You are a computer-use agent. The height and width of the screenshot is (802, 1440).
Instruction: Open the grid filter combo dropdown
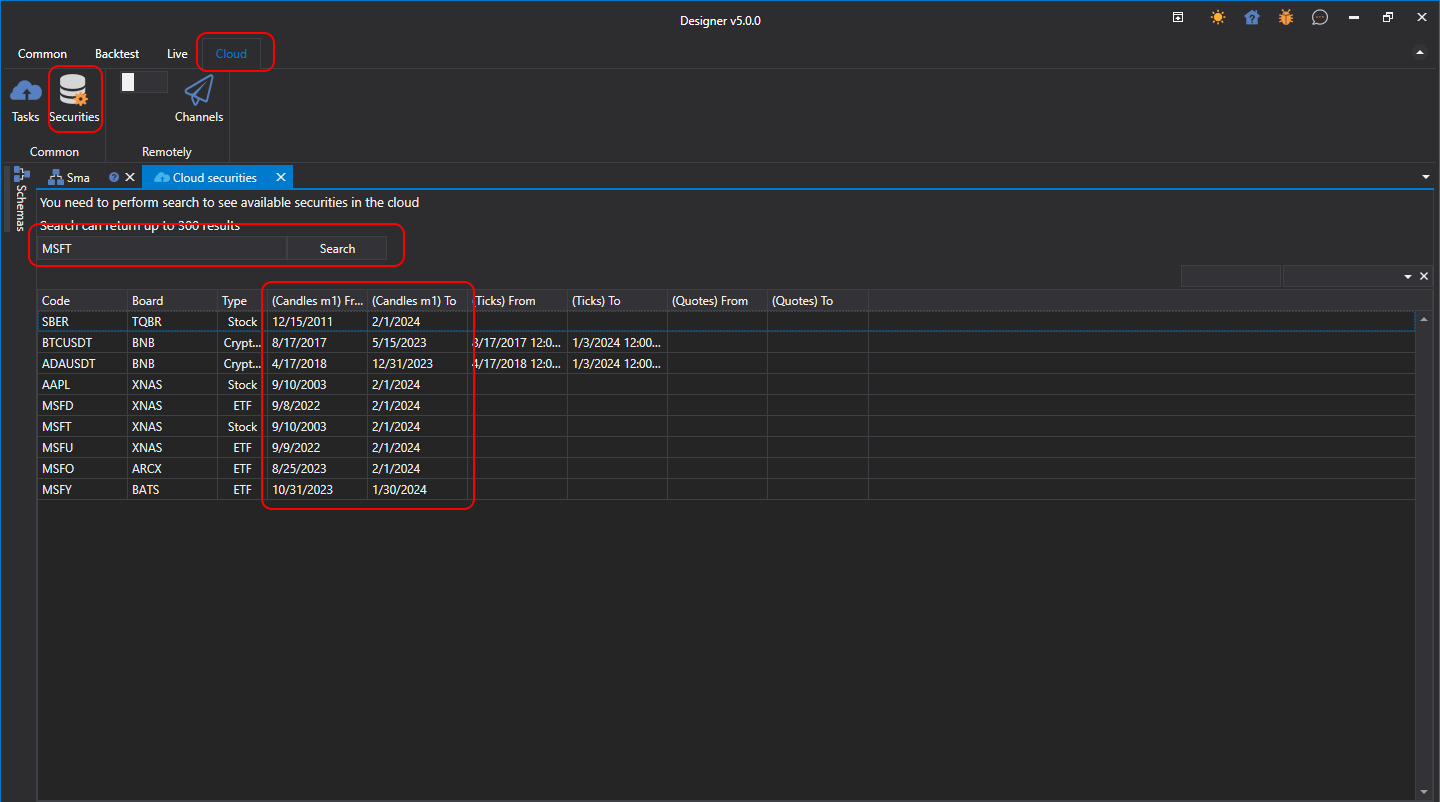tap(1408, 276)
